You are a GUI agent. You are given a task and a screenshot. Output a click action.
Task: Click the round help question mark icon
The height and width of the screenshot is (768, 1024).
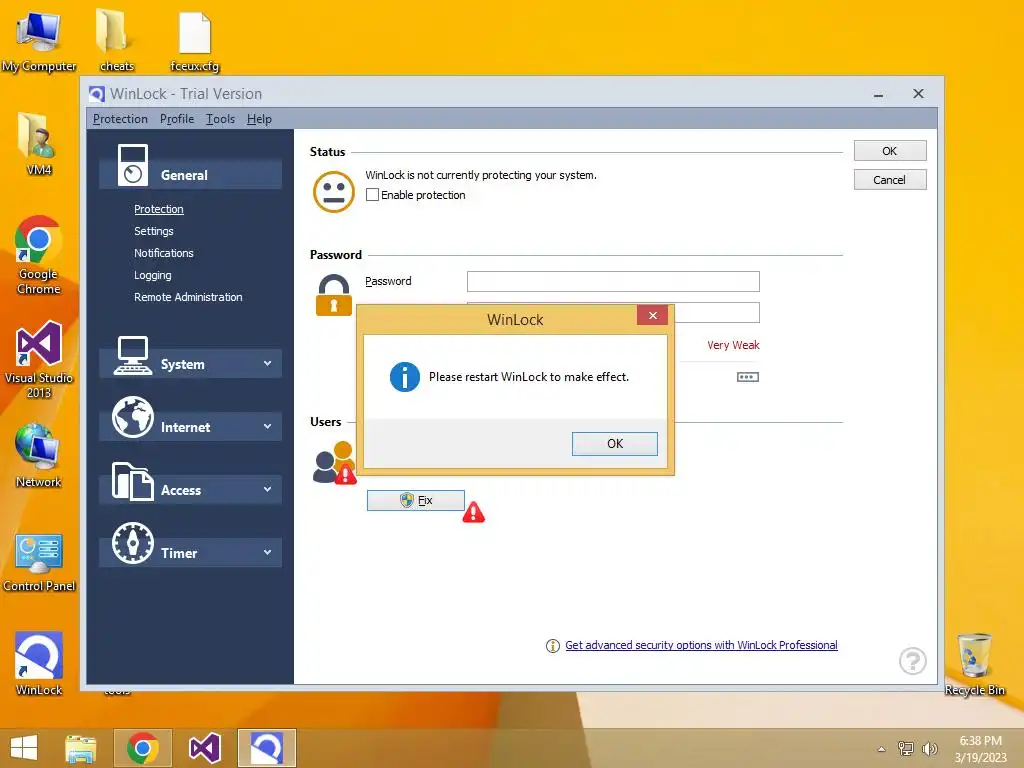pos(912,661)
